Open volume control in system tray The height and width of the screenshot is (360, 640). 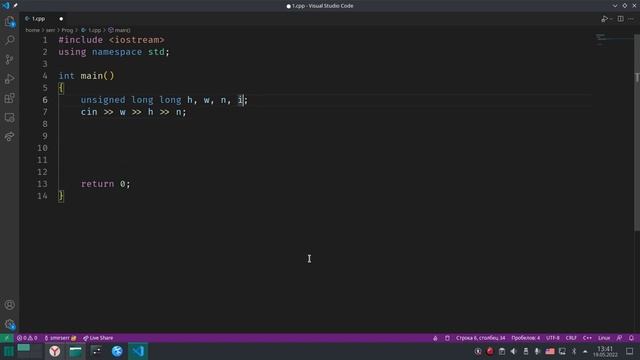point(513,351)
